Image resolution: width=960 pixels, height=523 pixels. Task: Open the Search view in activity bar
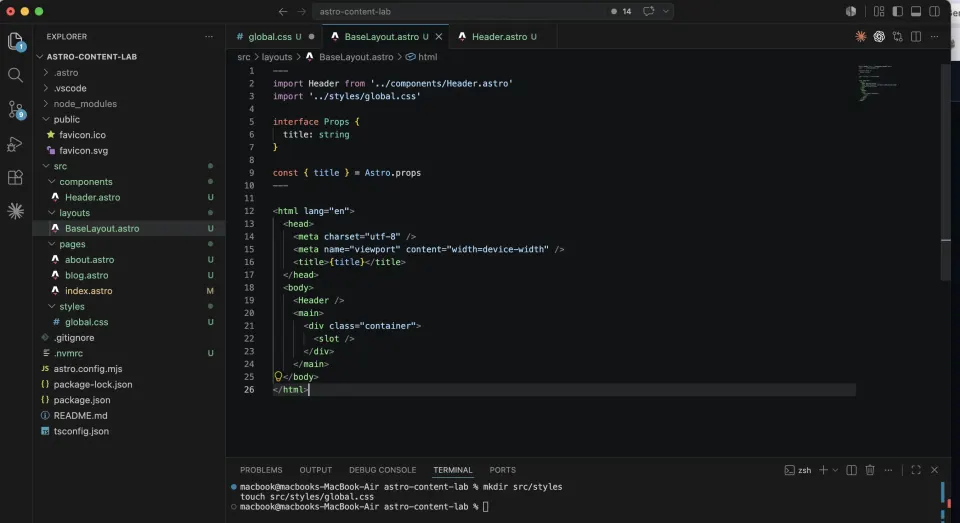click(x=15, y=75)
